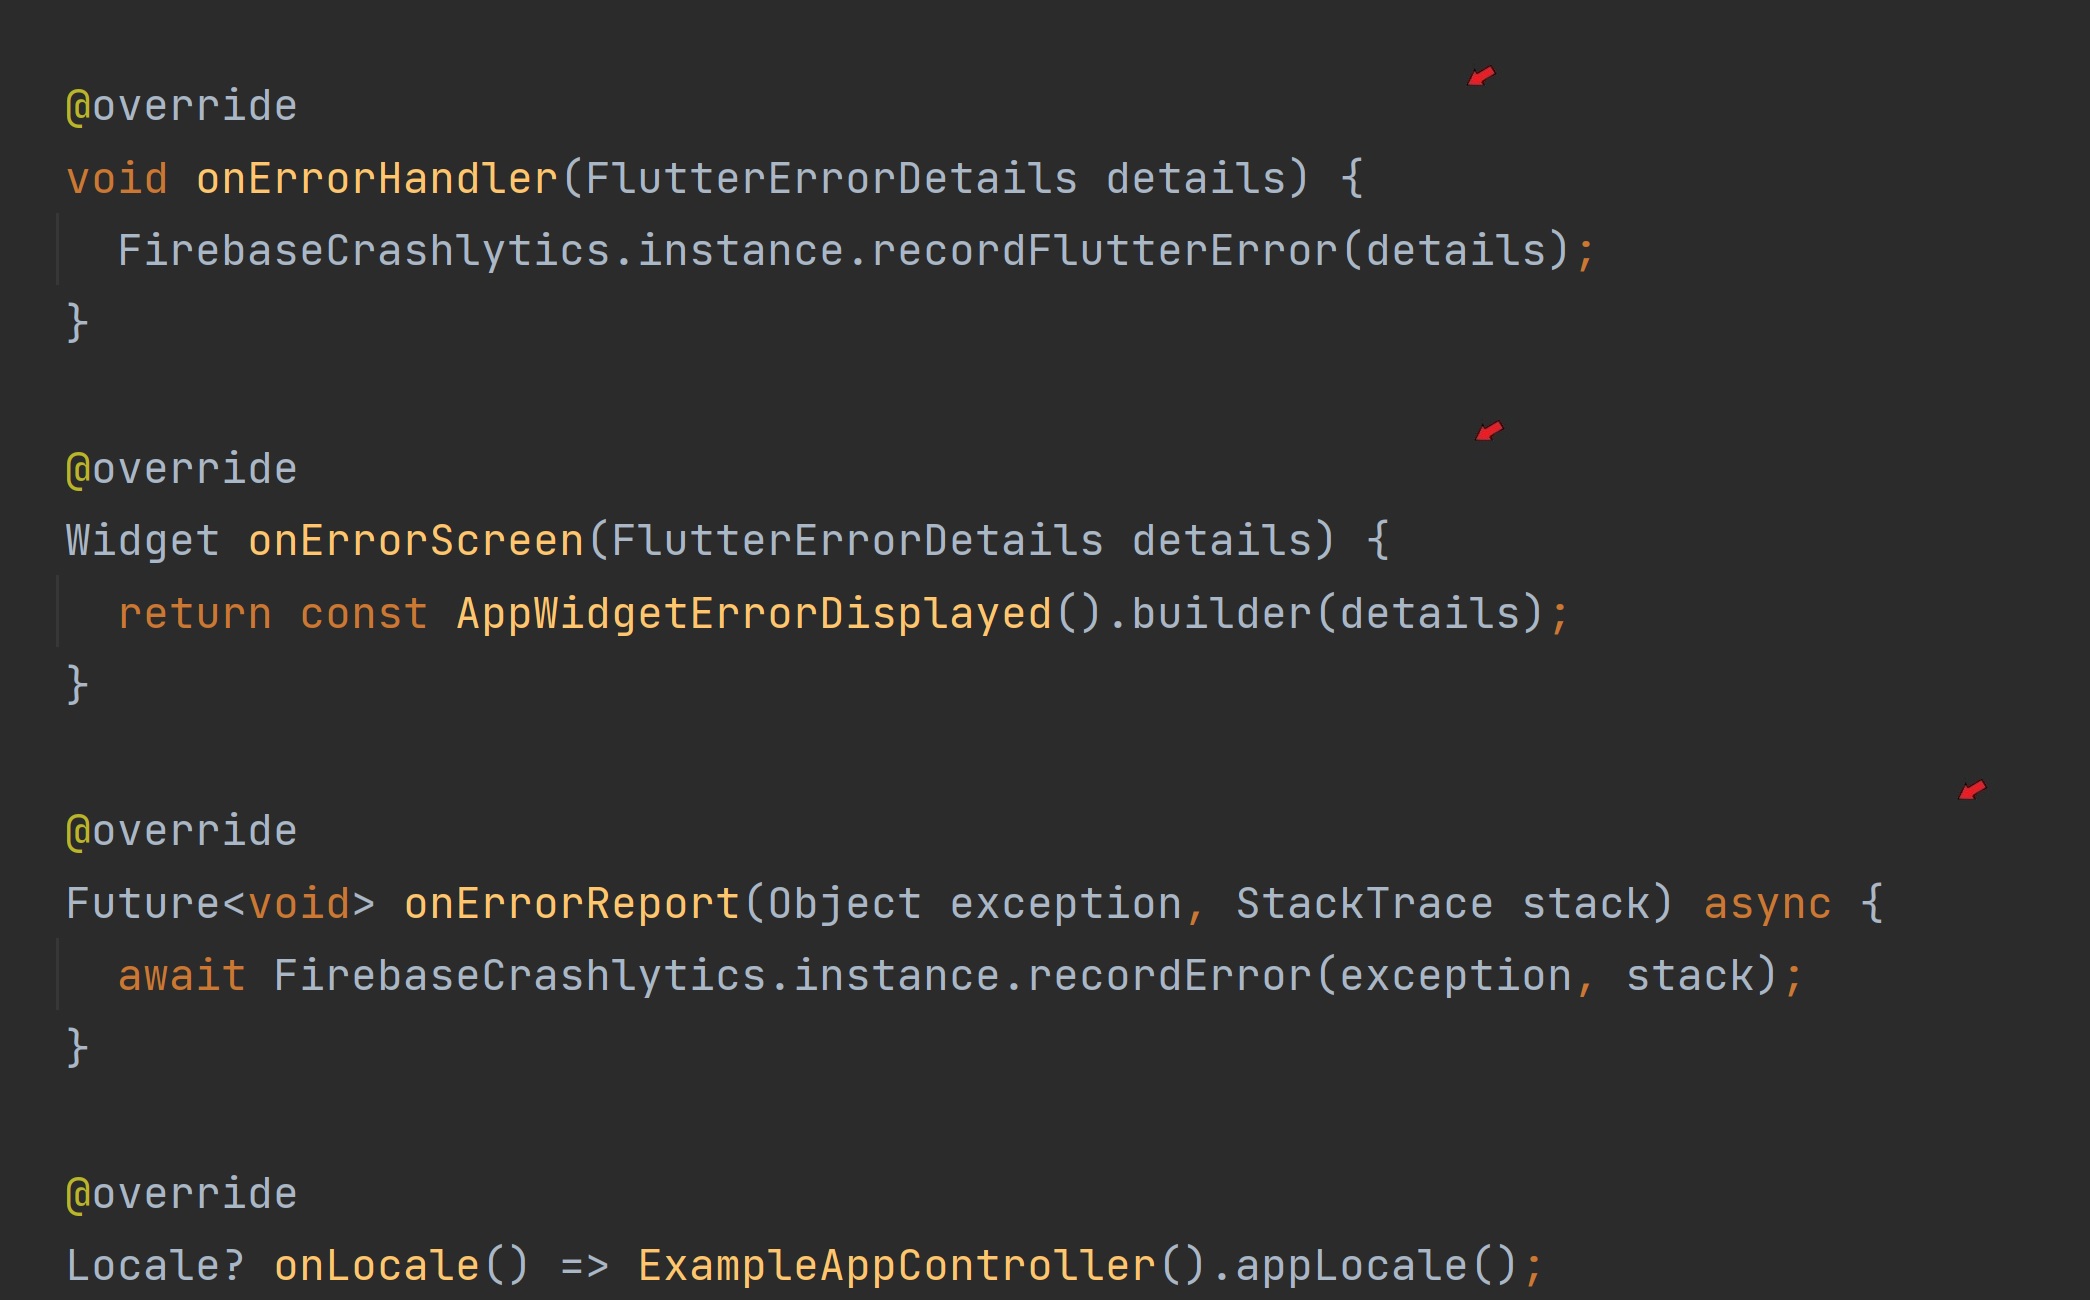The width and height of the screenshot is (2090, 1300).
Task: Click the await keyword inside onErrorReport
Action: click(x=180, y=974)
